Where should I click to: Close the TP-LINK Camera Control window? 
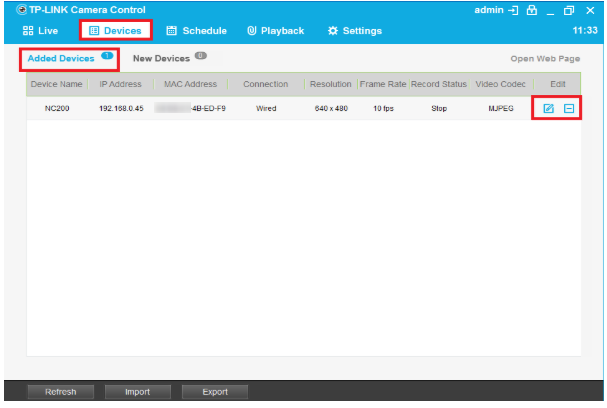590,10
